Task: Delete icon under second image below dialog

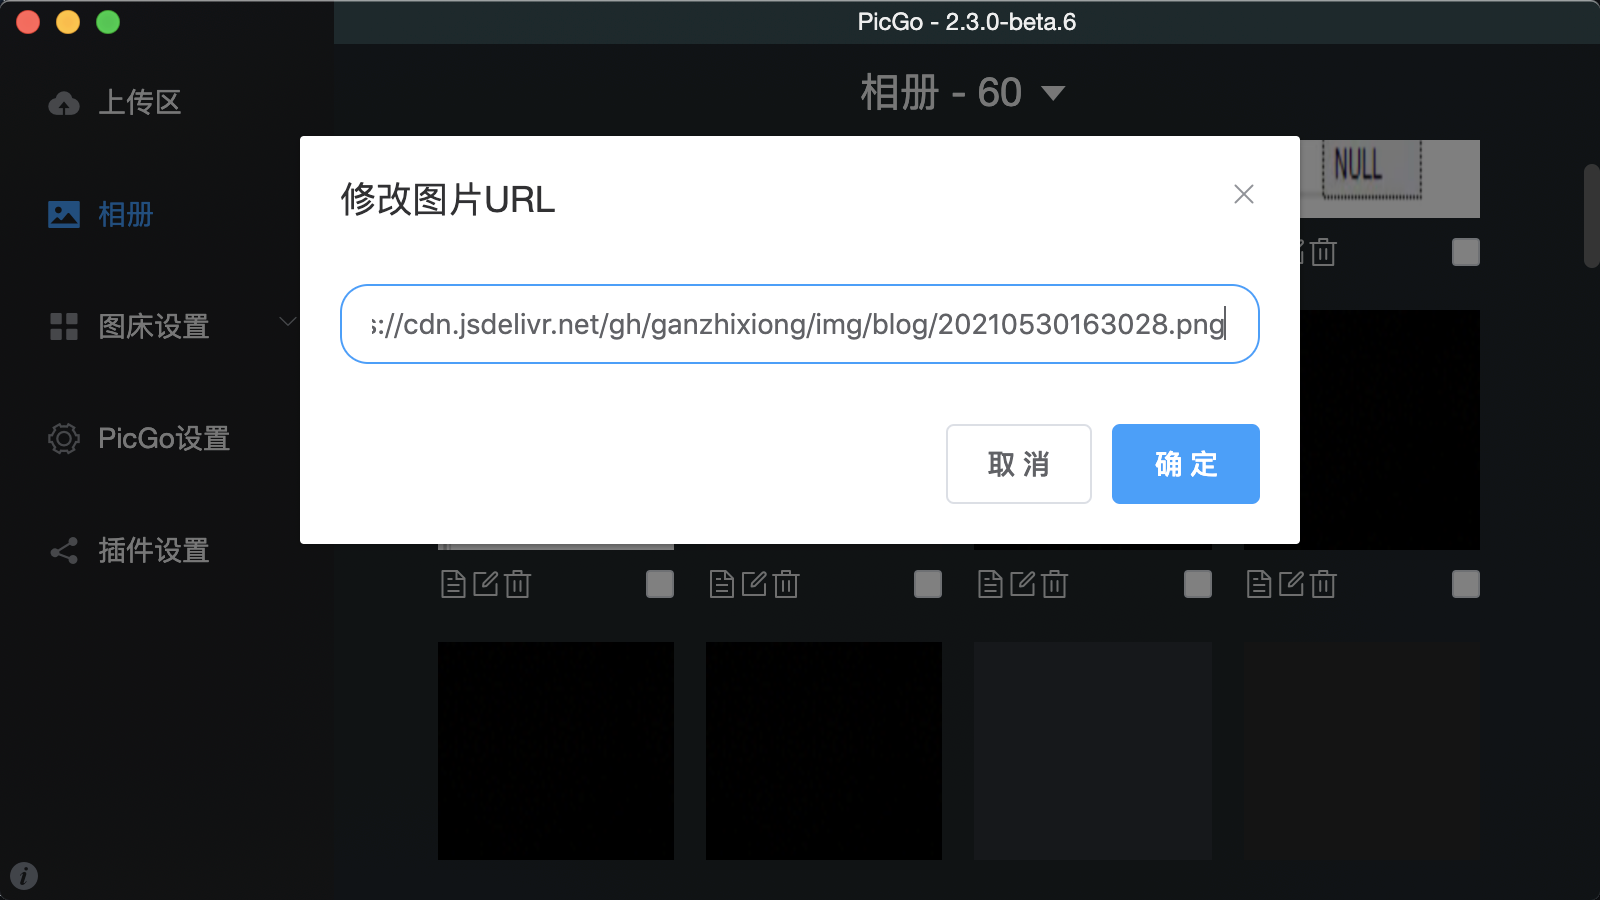Action: point(786,584)
